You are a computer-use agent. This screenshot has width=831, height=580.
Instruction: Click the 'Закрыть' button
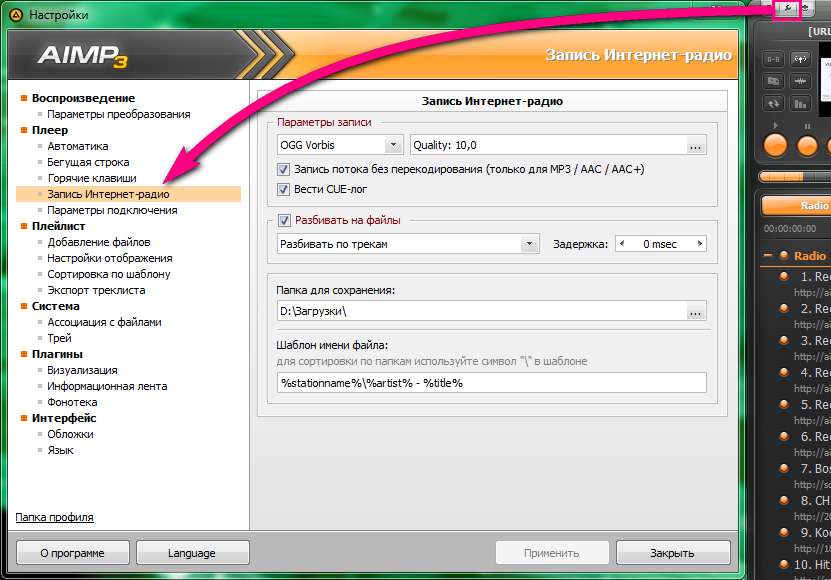pos(670,553)
